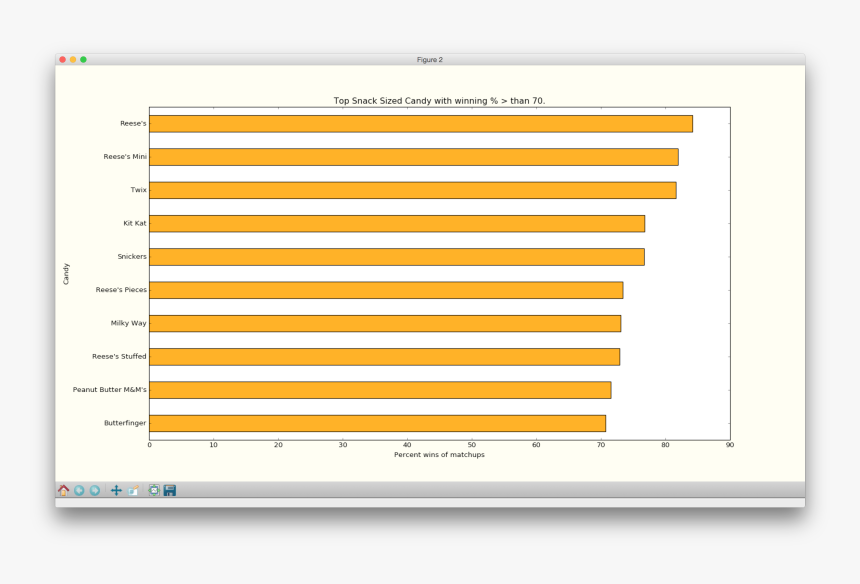Click the 'Percent wins of matchups' axis label
Viewport: 860px width, 584px height.
439,455
